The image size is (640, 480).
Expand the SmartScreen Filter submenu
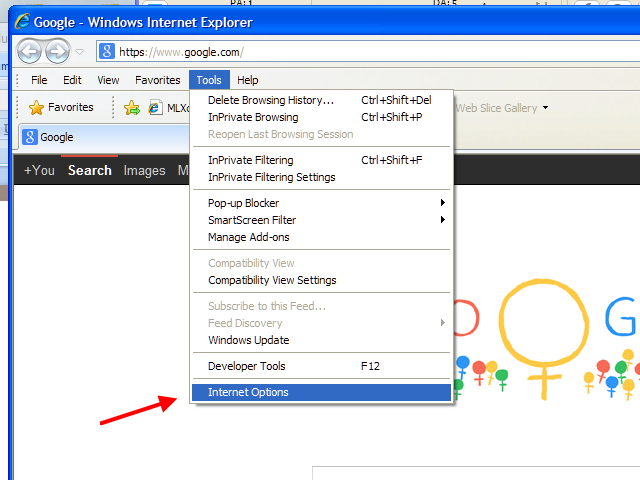321,220
